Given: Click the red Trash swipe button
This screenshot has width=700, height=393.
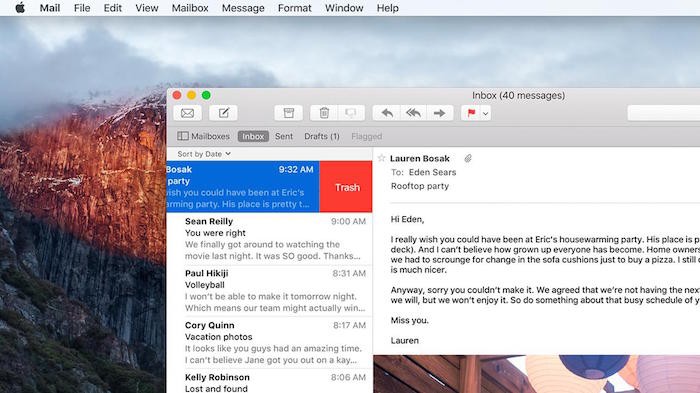Looking at the screenshot, I should 346,187.
